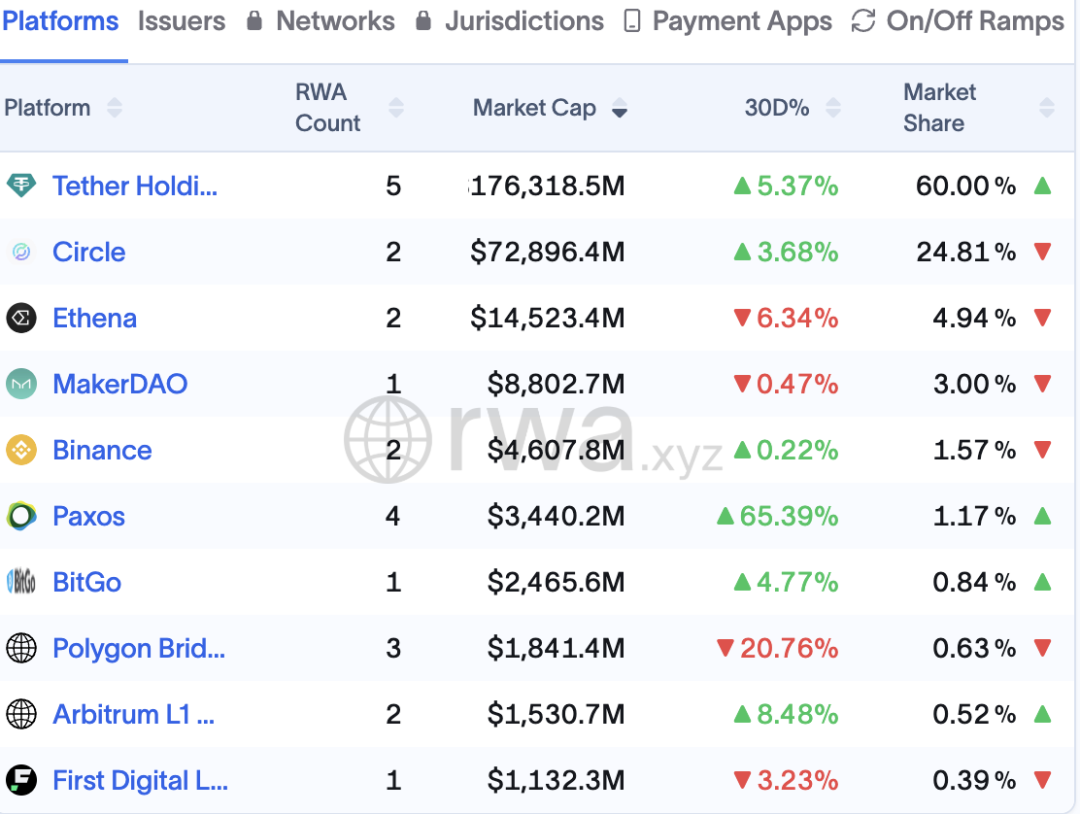The image size is (1080, 814).
Task: Click the Tether Holdings logo icon
Action: pos(21,185)
